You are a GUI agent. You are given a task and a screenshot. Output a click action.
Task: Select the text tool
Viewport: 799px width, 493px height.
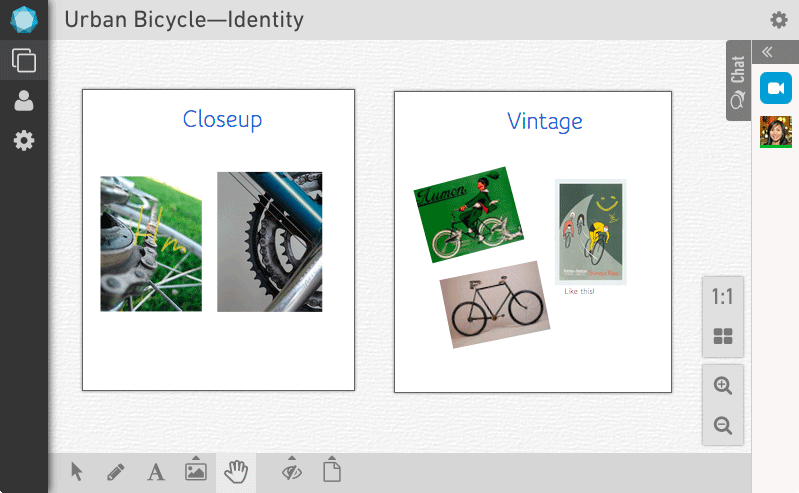point(156,472)
